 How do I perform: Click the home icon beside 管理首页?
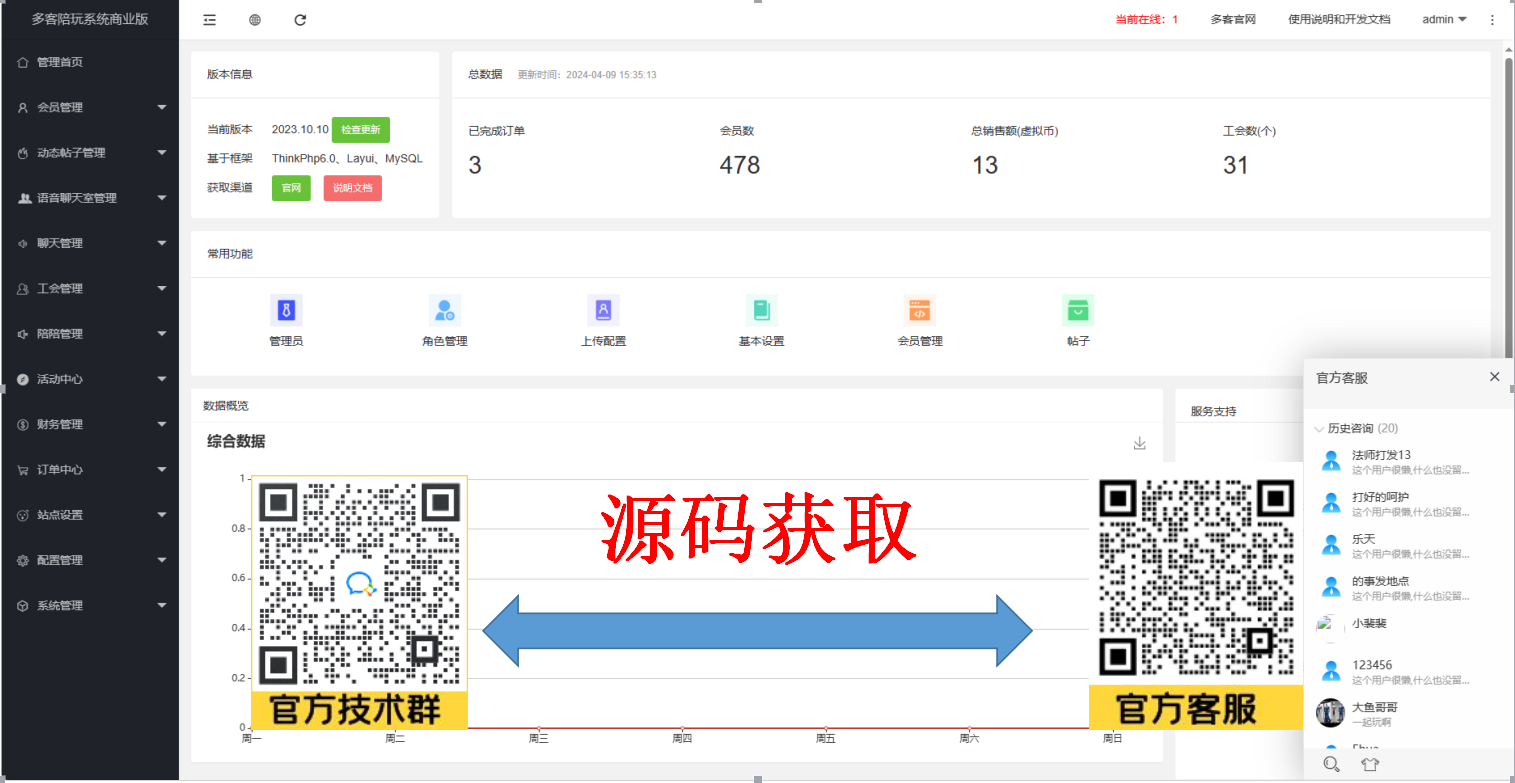[23, 62]
